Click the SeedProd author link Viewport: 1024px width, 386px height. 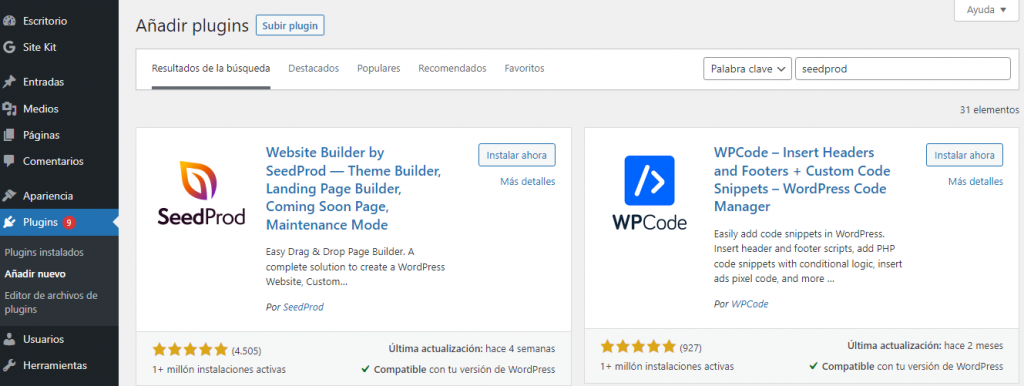click(x=303, y=307)
